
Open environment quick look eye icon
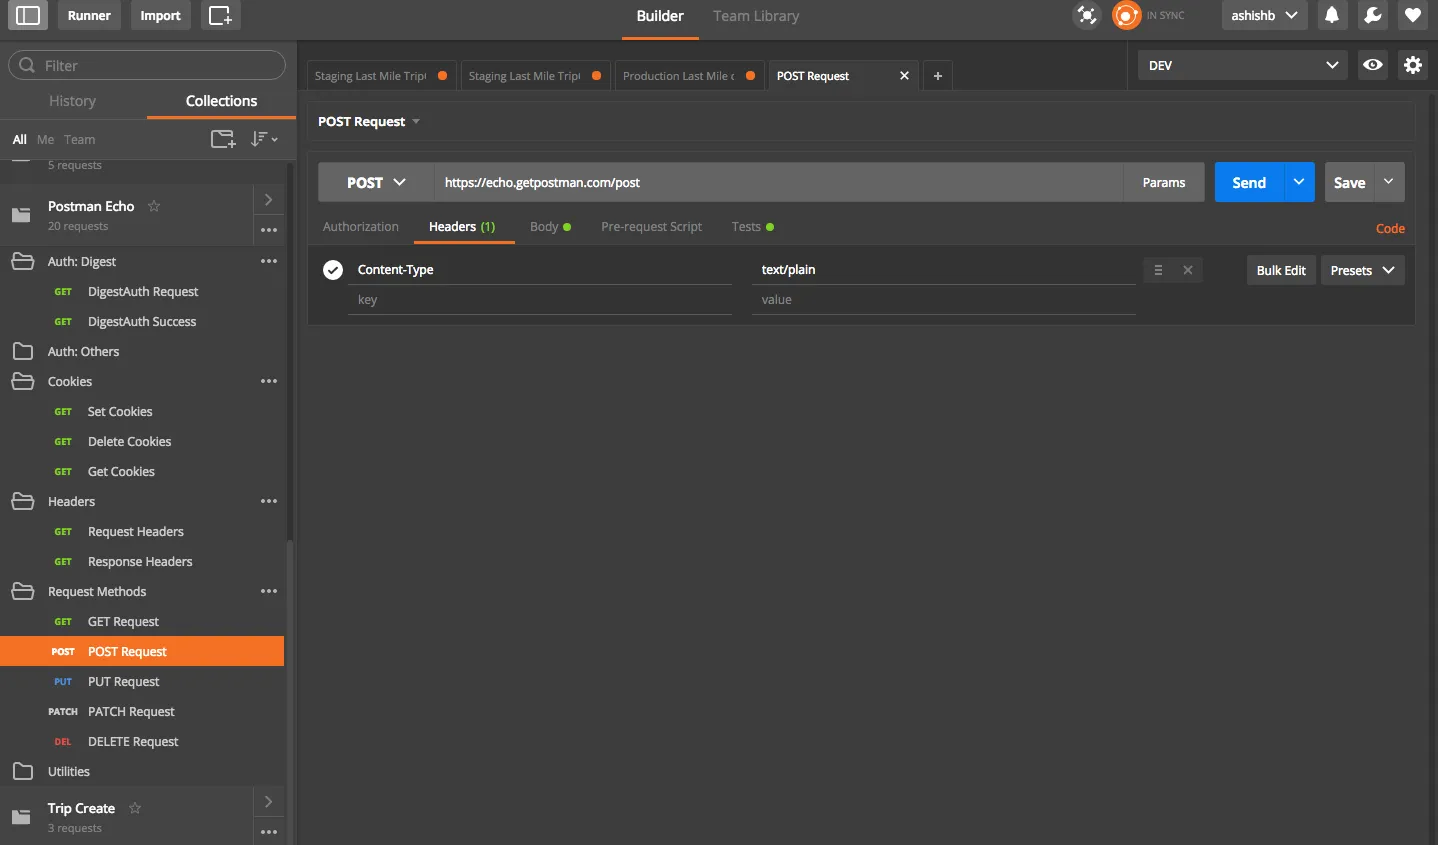click(1373, 65)
